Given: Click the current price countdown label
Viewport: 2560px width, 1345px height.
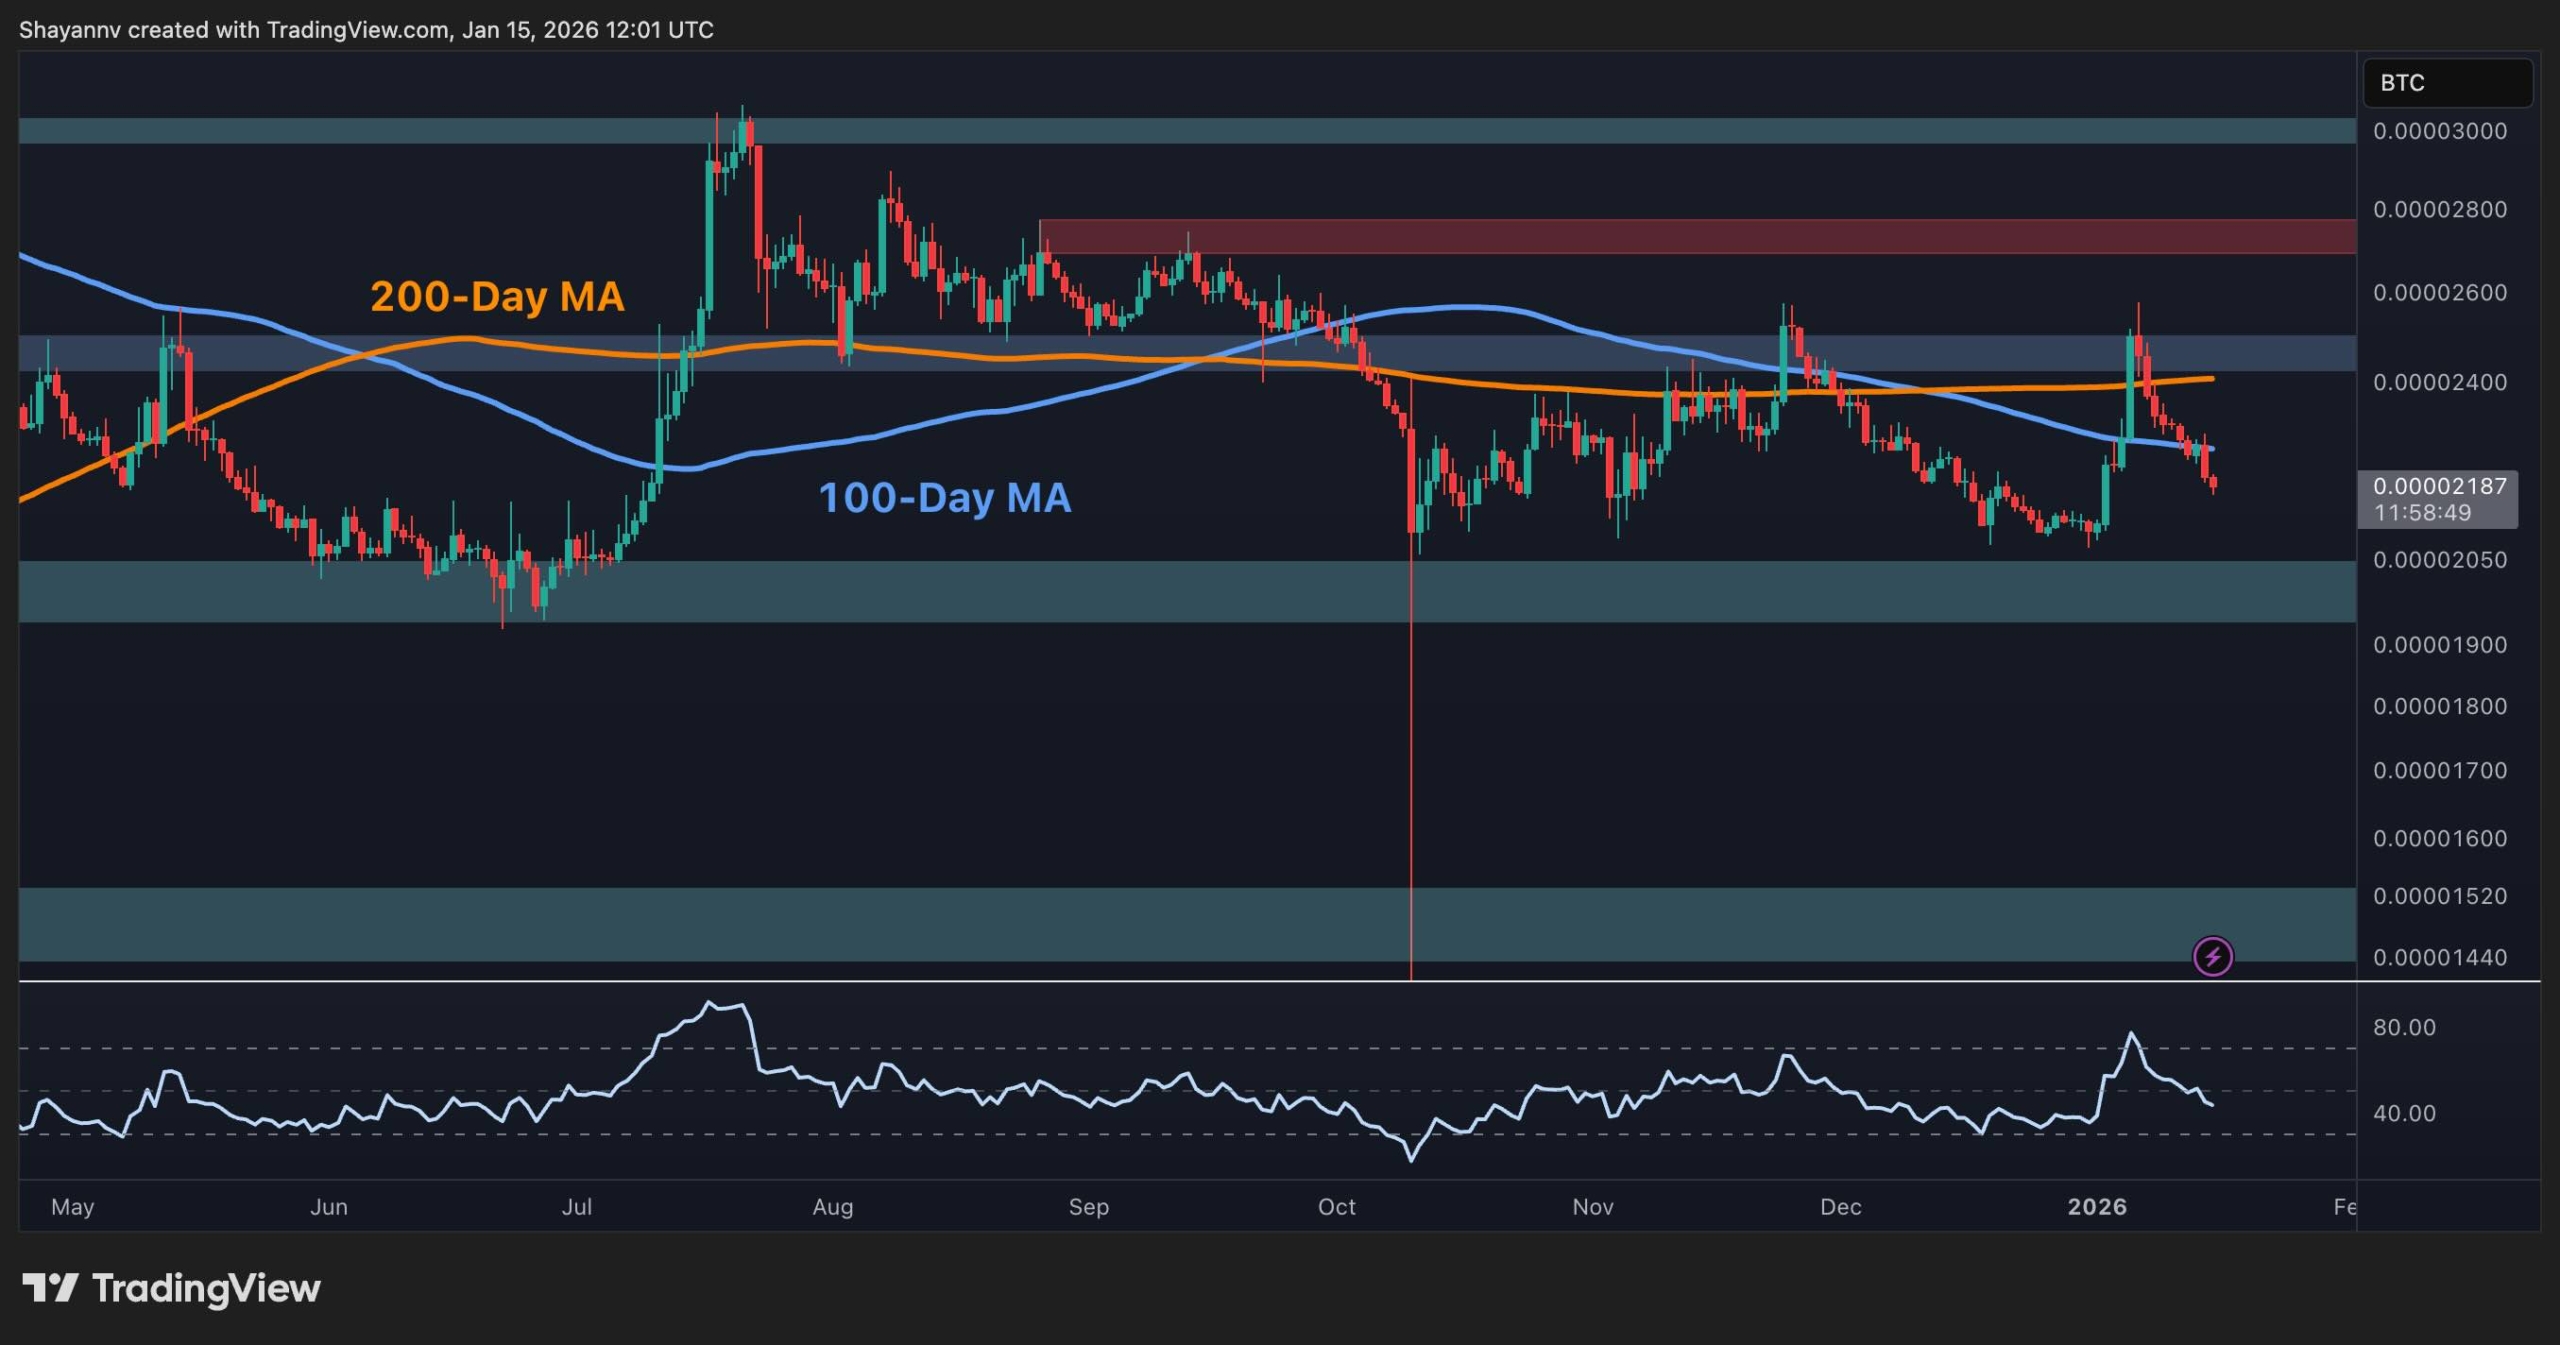Looking at the screenshot, I should point(2444,514).
